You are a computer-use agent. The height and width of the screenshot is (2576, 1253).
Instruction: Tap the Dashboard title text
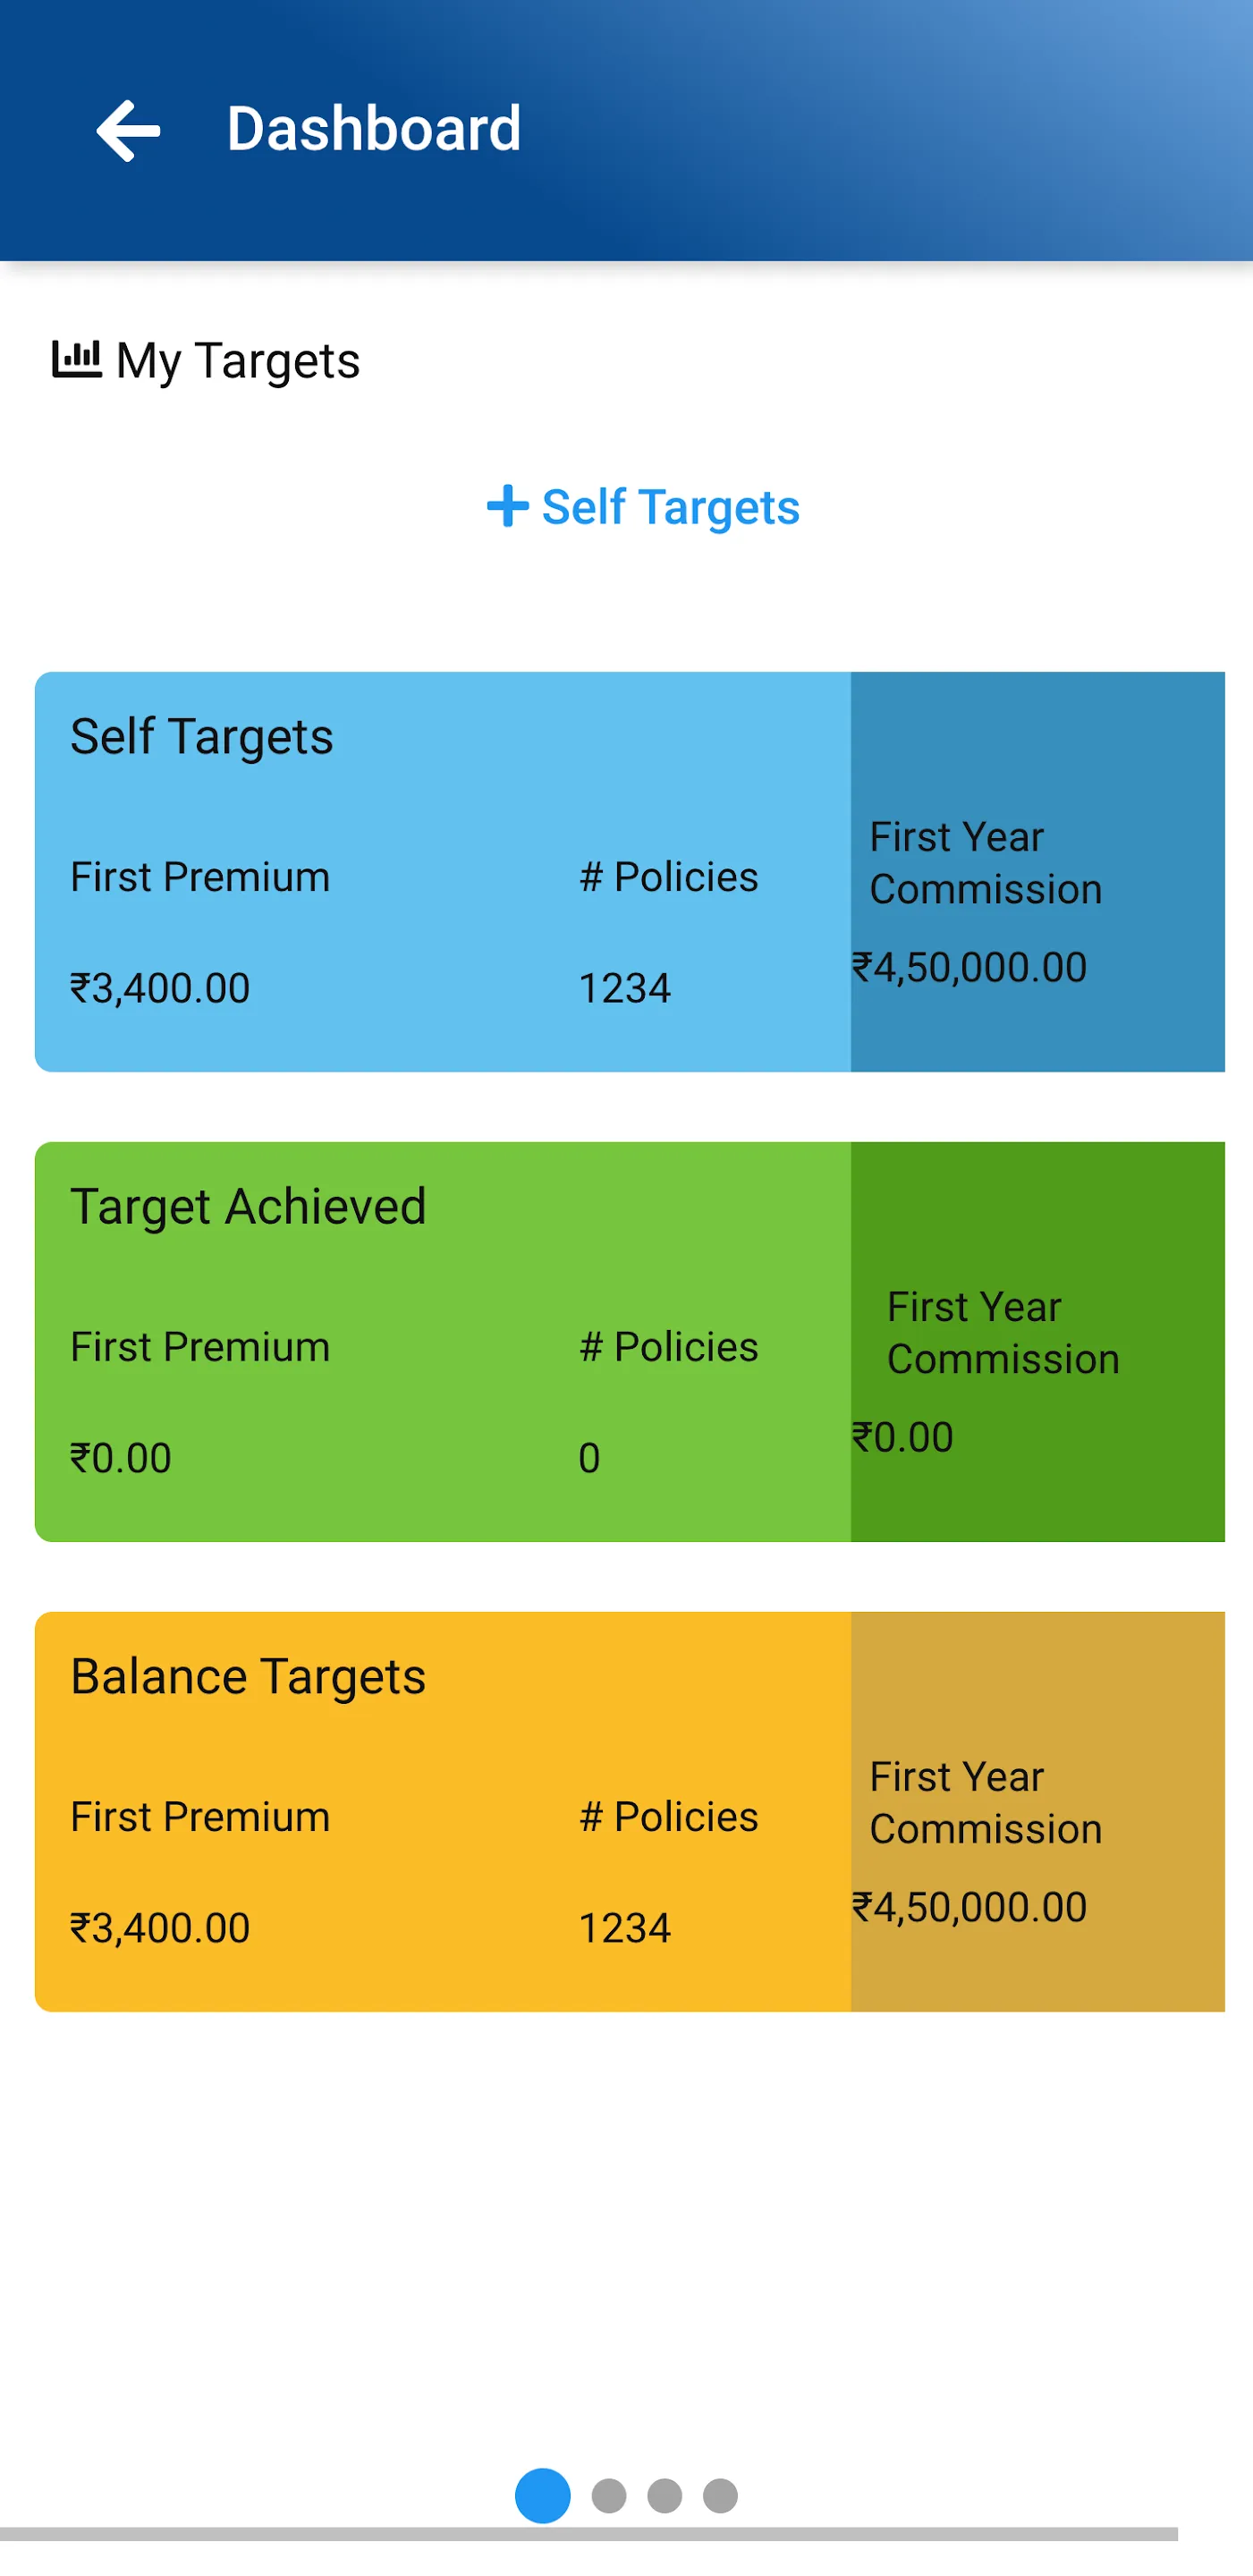(372, 127)
